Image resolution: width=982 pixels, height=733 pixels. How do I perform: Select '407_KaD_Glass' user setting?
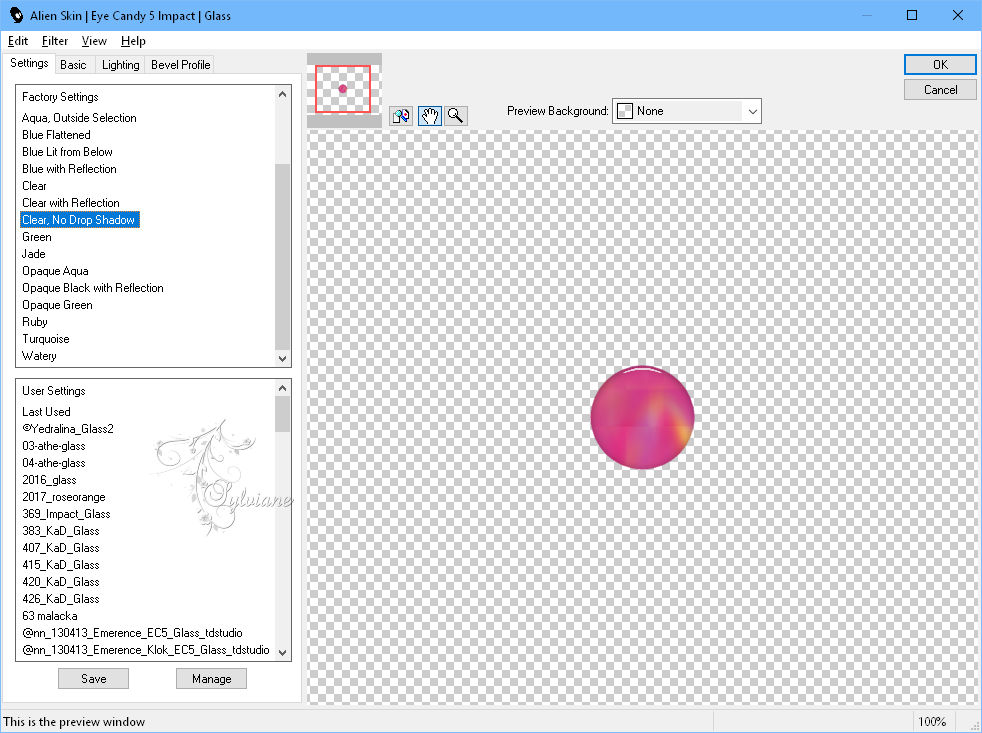click(x=61, y=547)
